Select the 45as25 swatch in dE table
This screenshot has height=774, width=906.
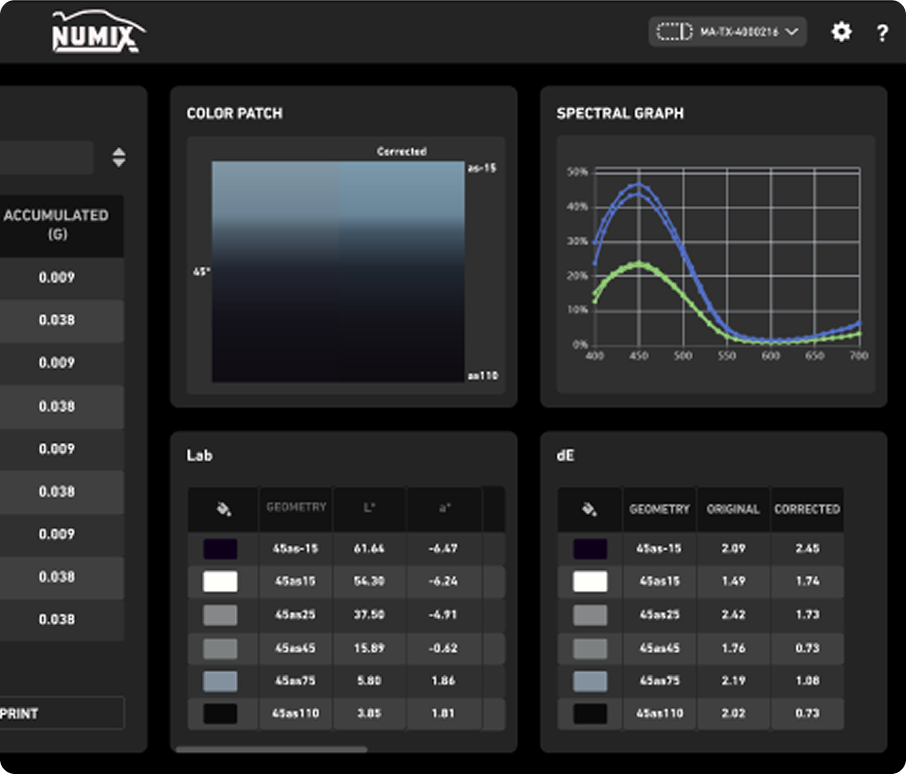click(x=590, y=615)
